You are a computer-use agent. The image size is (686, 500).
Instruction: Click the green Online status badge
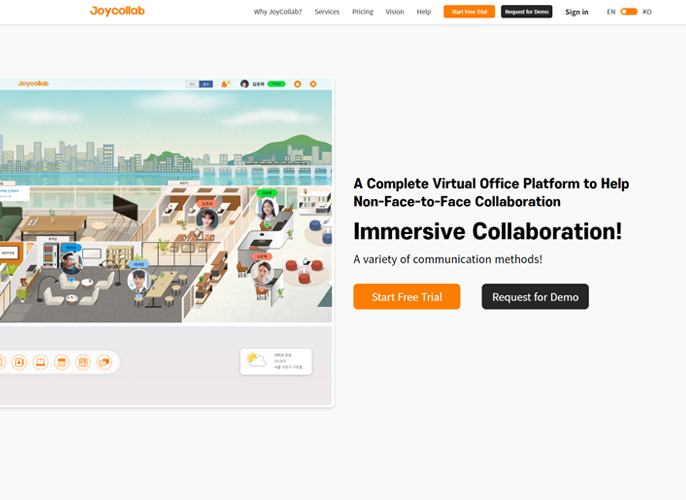coord(276,84)
